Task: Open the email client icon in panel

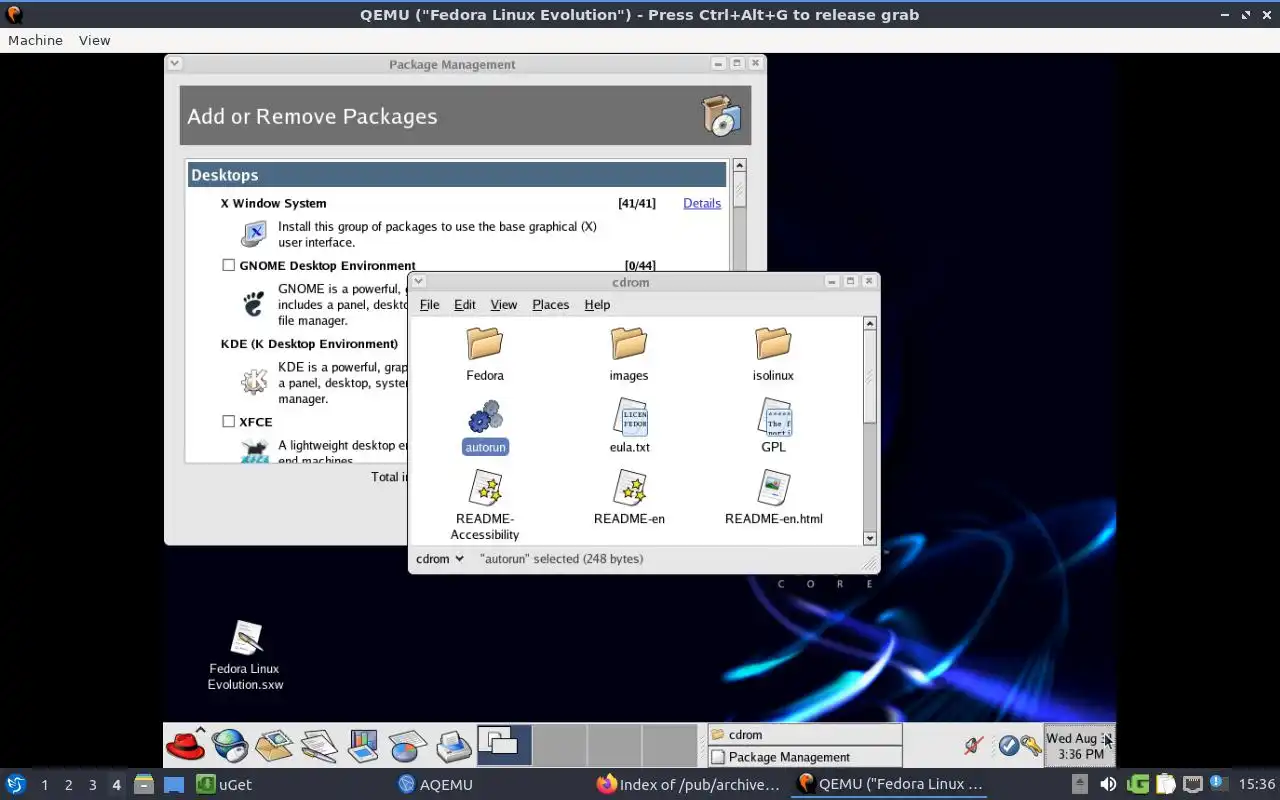Action: 274,745
